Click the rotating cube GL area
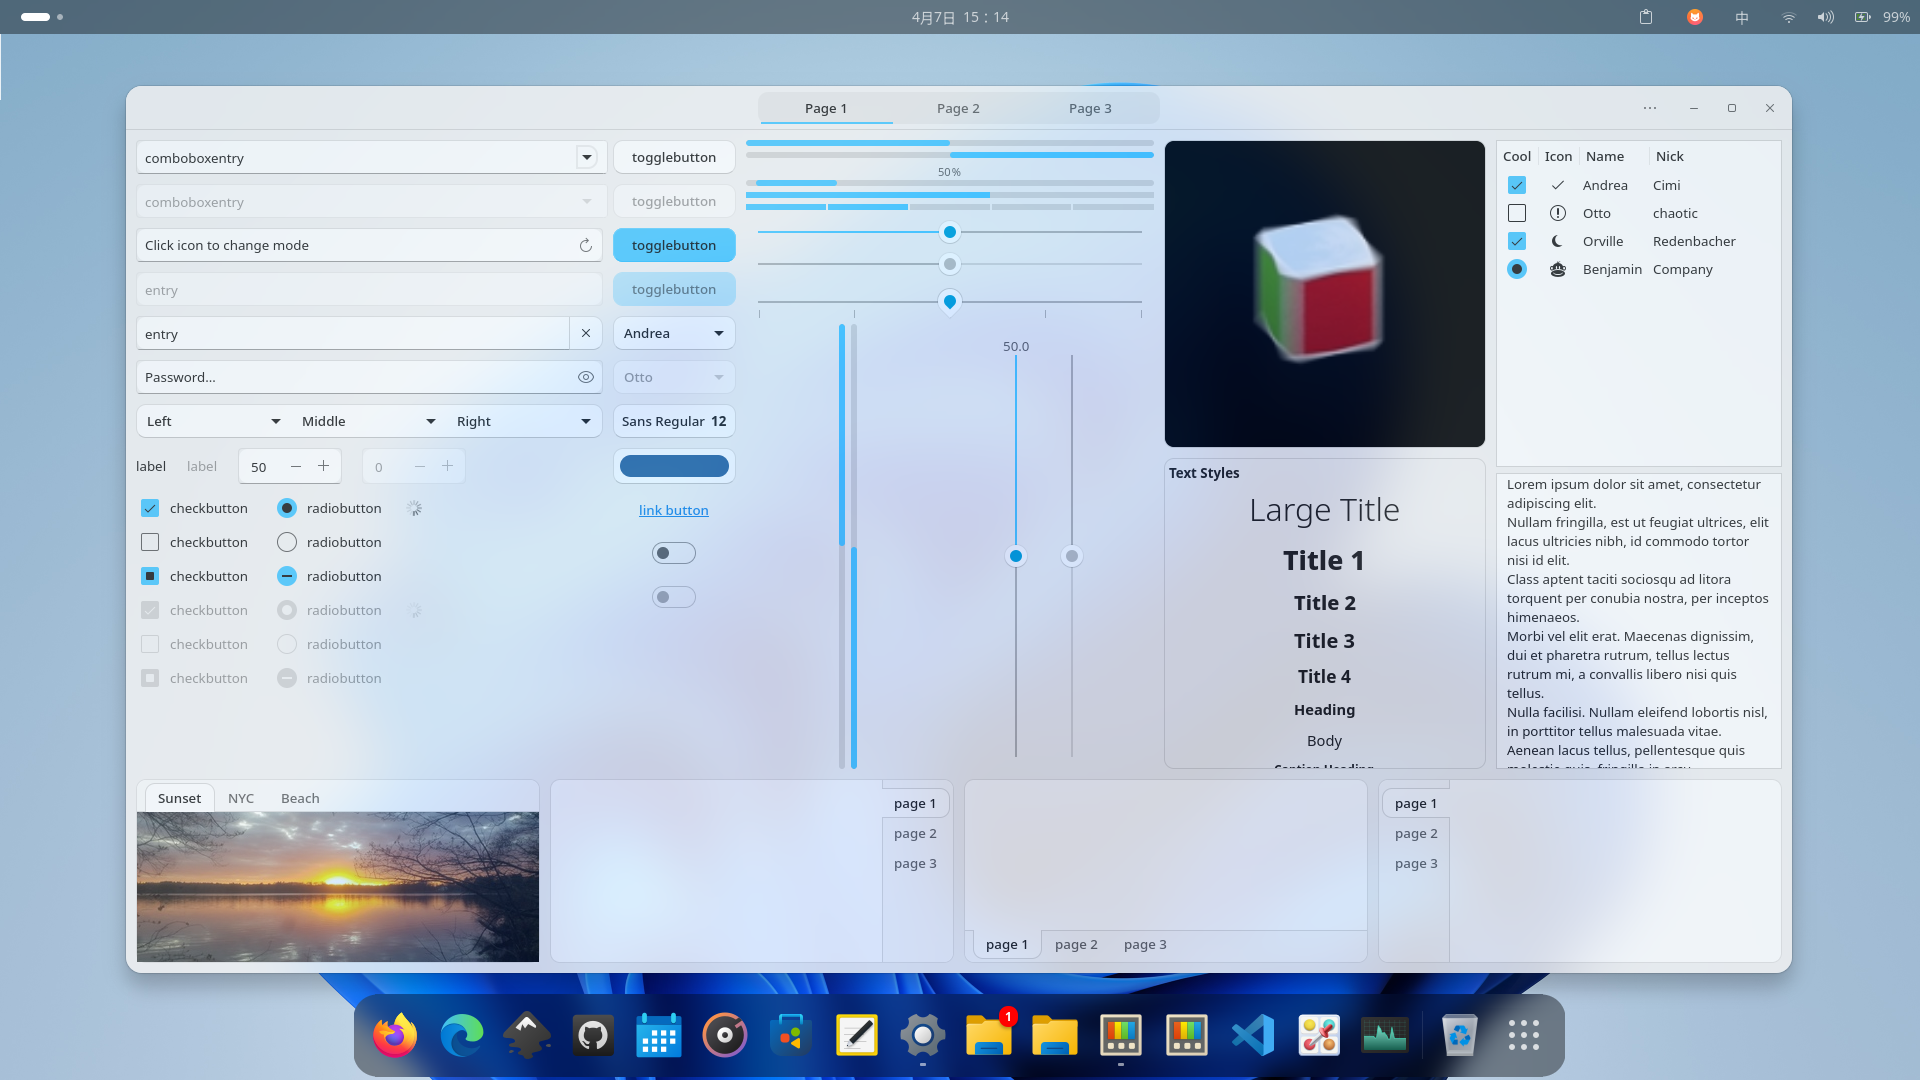1920x1080 pixels. pyautogui.click(x=1324, y=294)
